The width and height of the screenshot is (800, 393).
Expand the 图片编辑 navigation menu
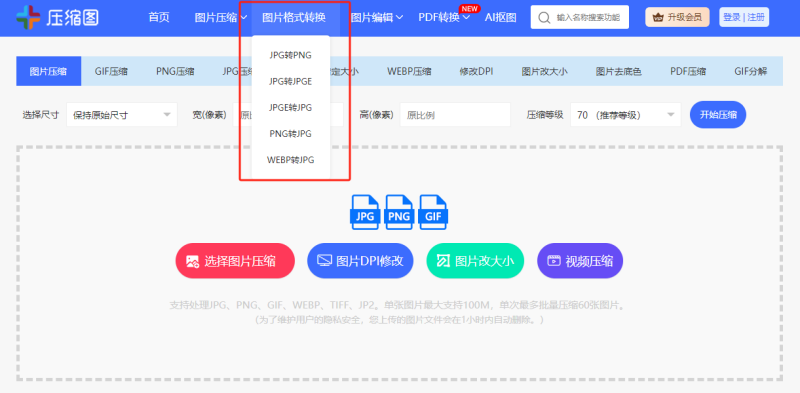pos(377,18)
